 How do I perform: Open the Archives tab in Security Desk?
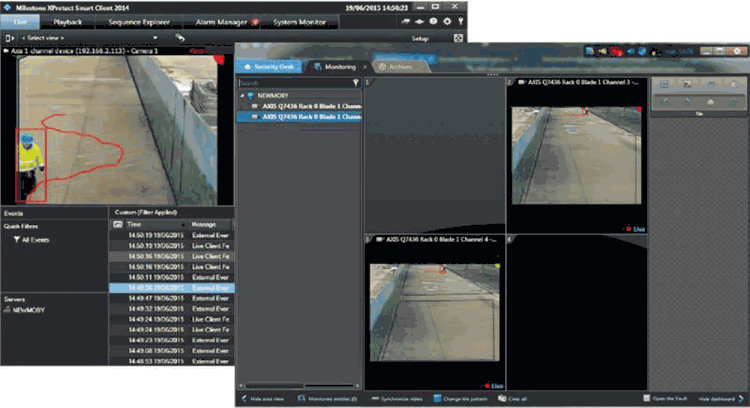[401, 67]
